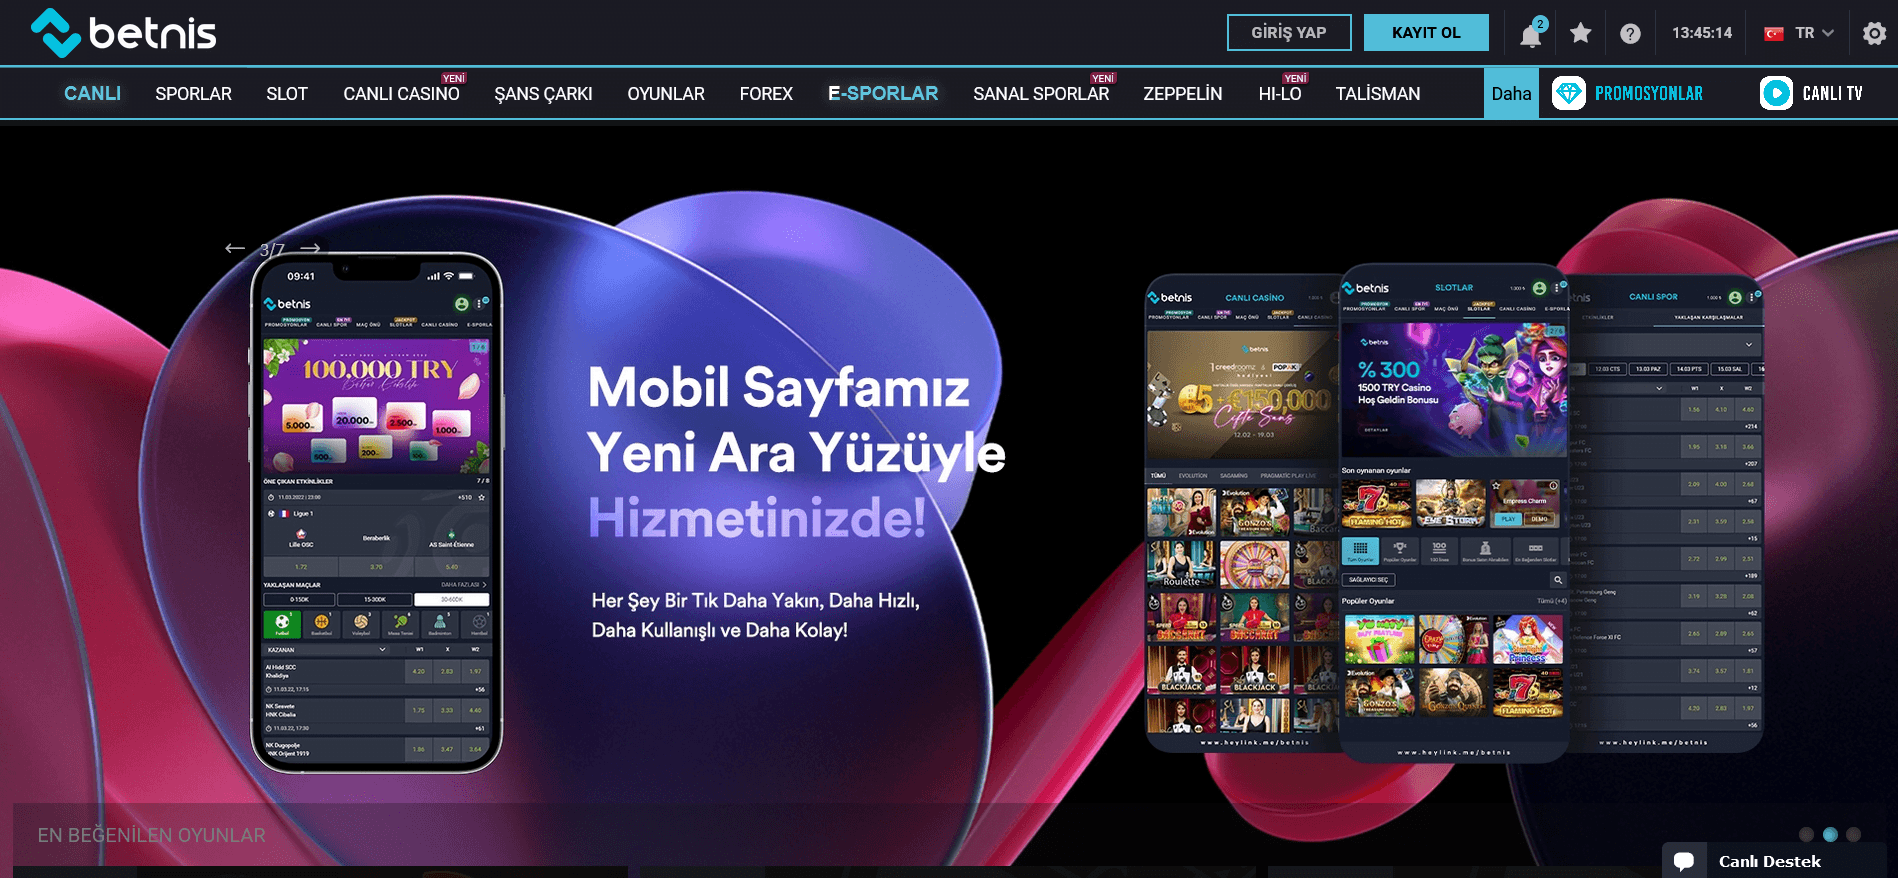
Task: Click the KAYIT OL button
Action: tap(1426, 33)
